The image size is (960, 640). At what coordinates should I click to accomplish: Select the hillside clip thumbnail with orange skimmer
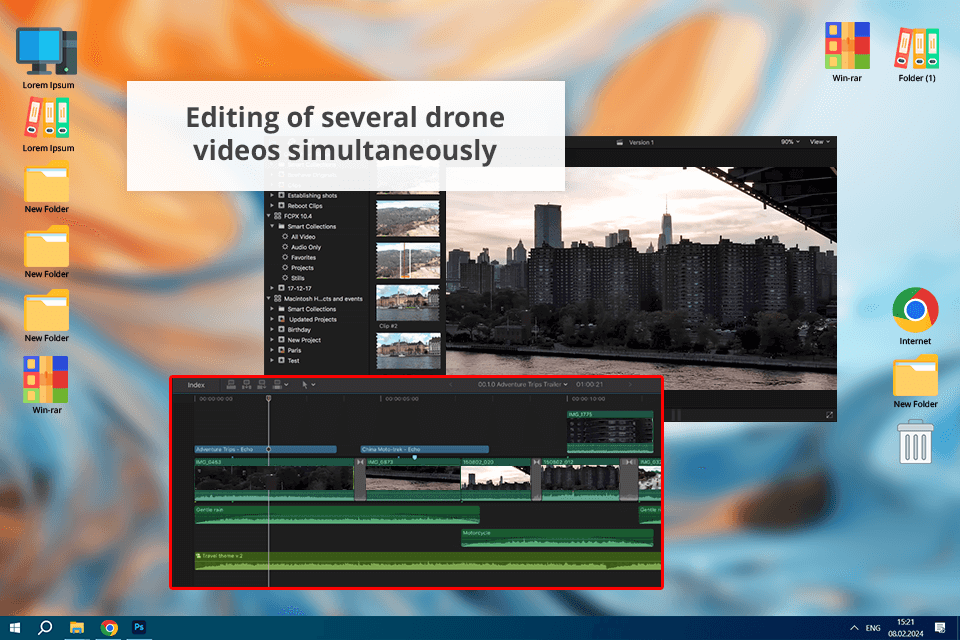pyautogui.click(x=408, y=260)
